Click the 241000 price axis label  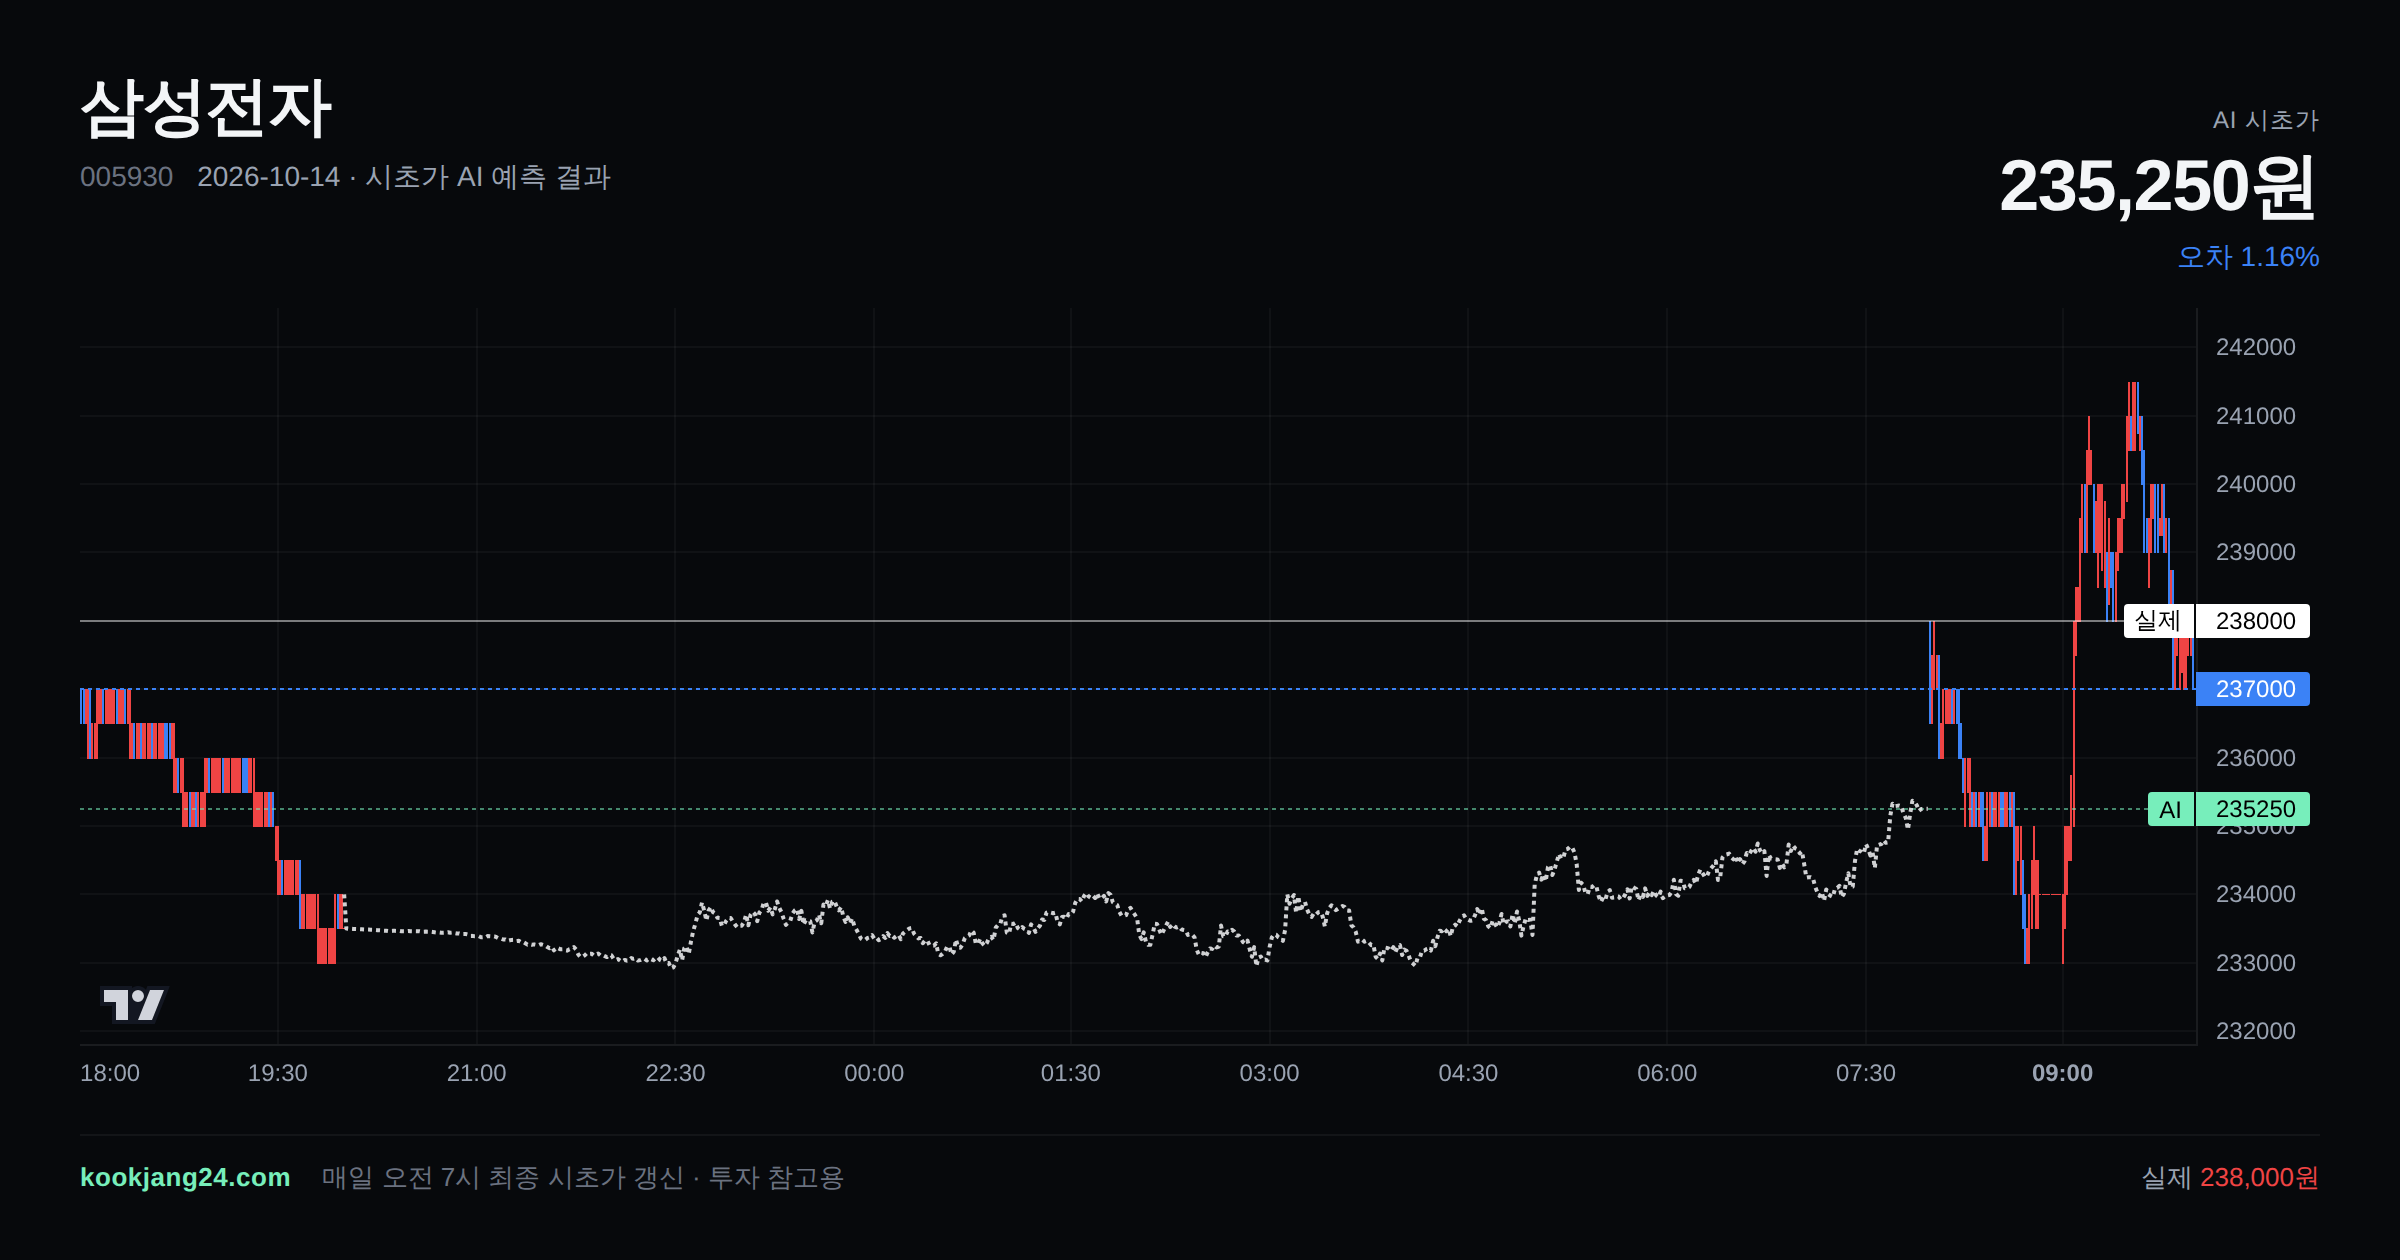[2256, 416]
